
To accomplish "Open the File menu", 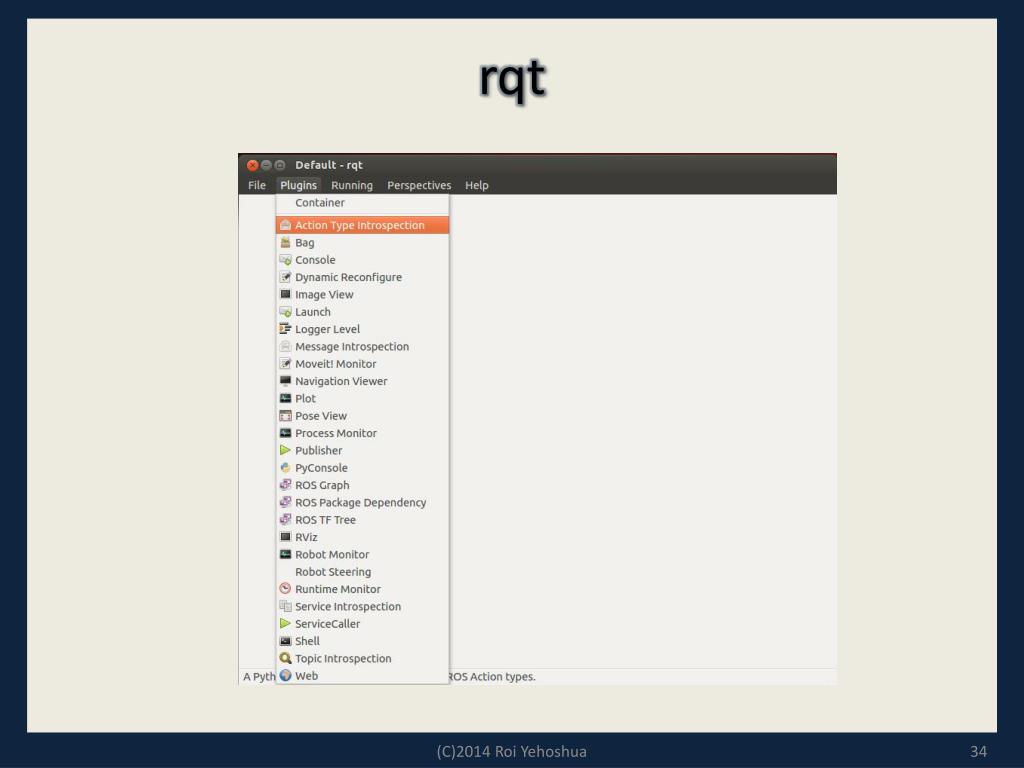I will coord(257,185).
